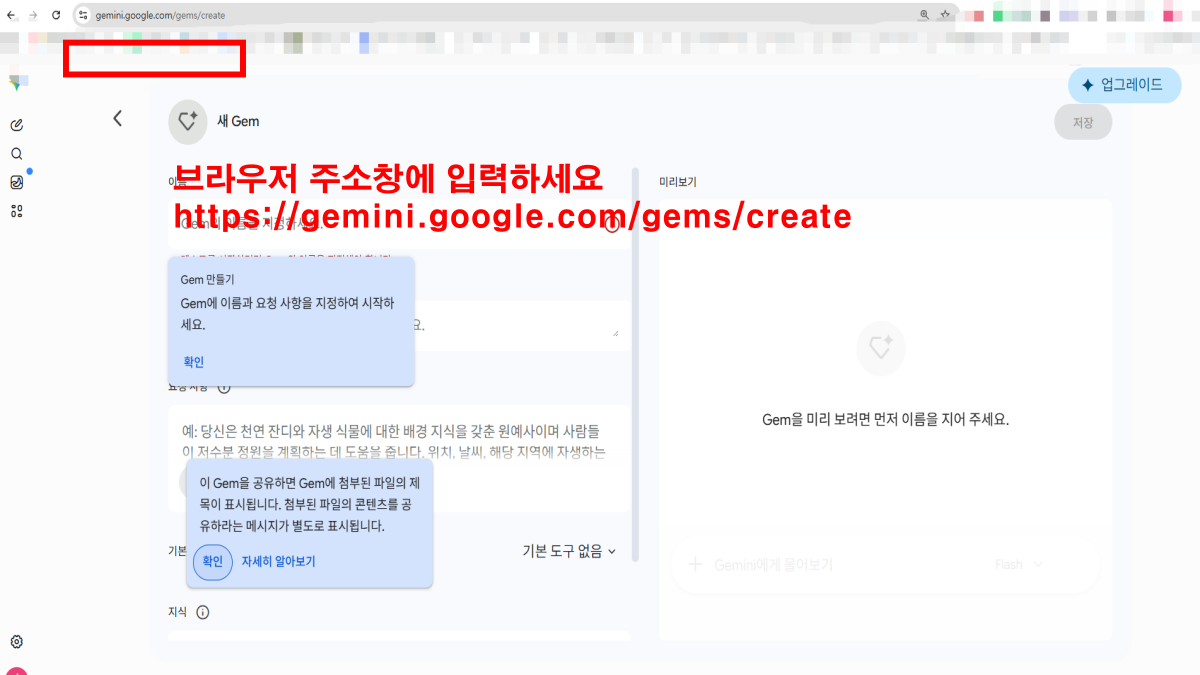Image resolution: width=1200 pixels, height=675 pixels.
Task: Click the address bar URL gemini.google.com/gems/create
Action: [160, 15]
